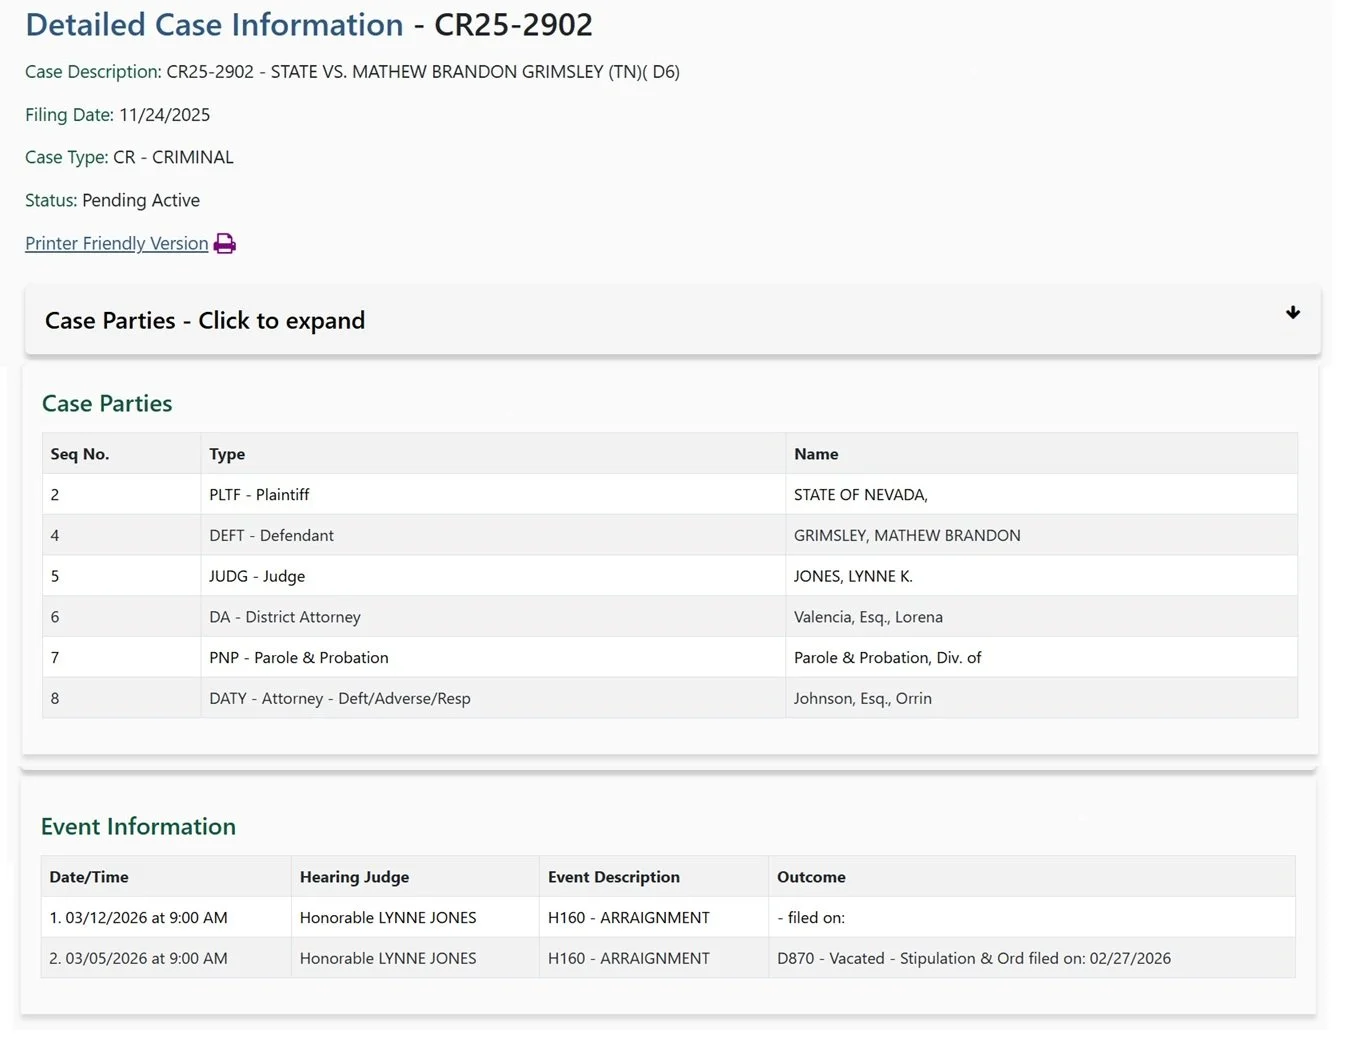The height and width of the screenshot is (1042, 1346).
Task: Click the Seq No. column header
Action: coord(80,454)
